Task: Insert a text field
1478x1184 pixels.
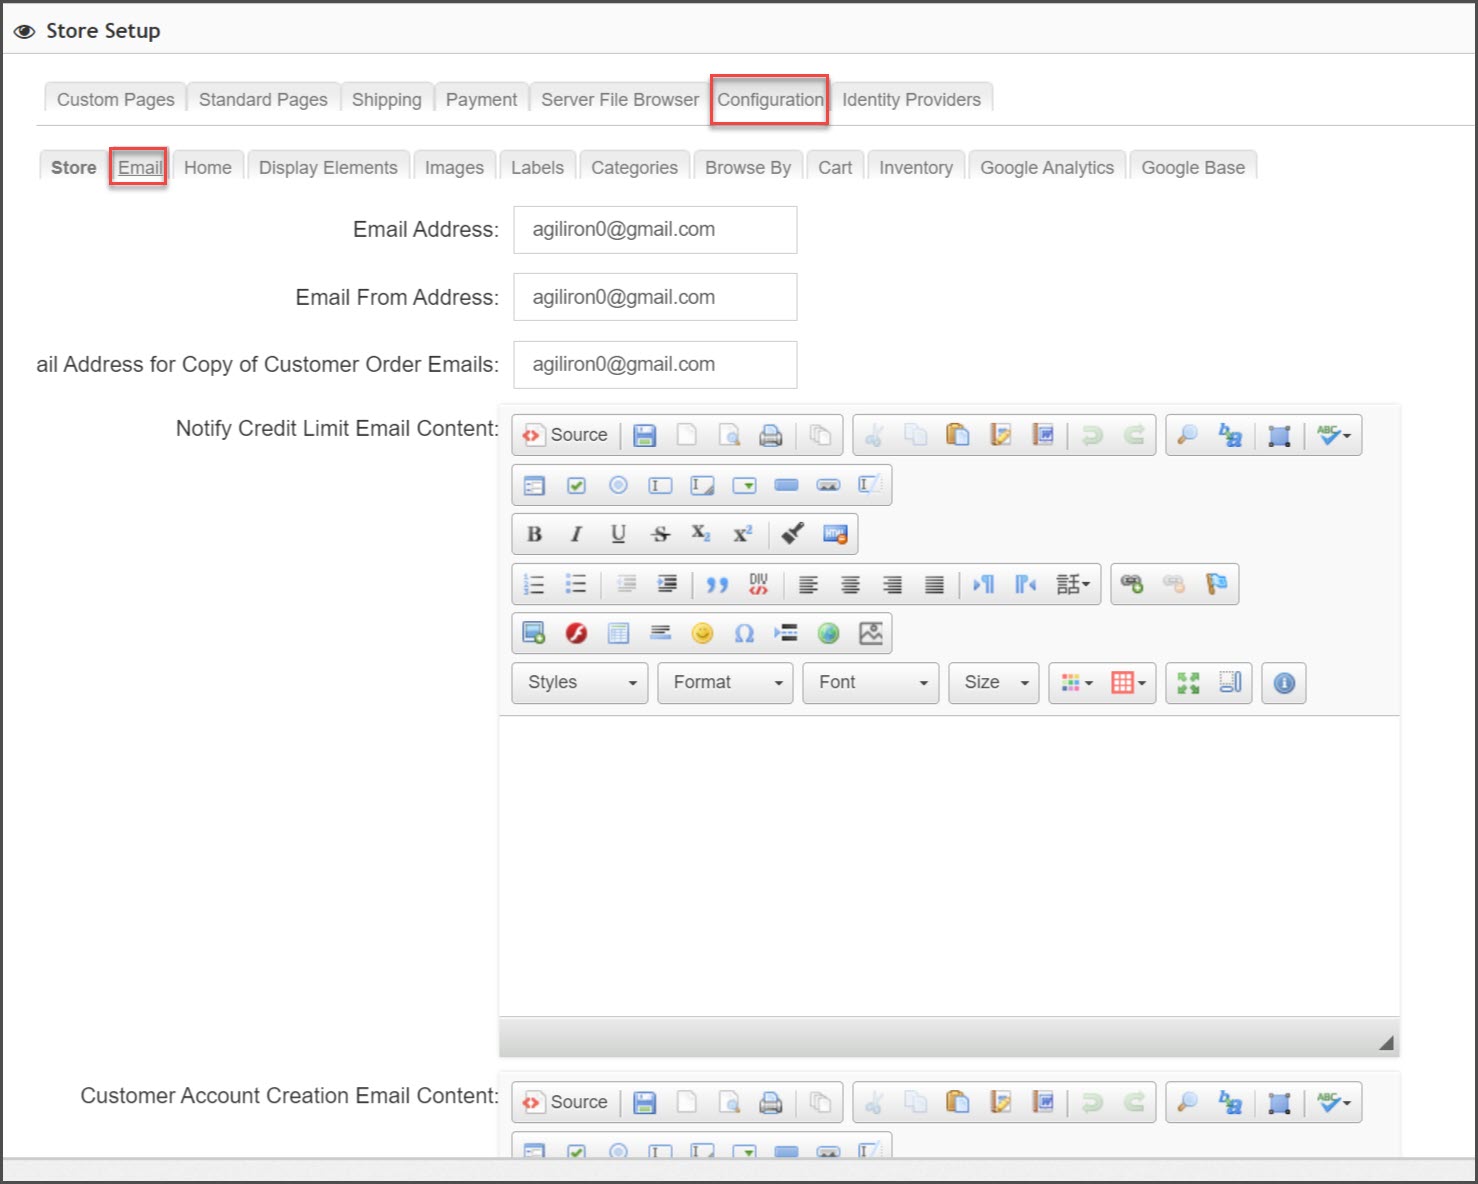Action: point(660,485)
